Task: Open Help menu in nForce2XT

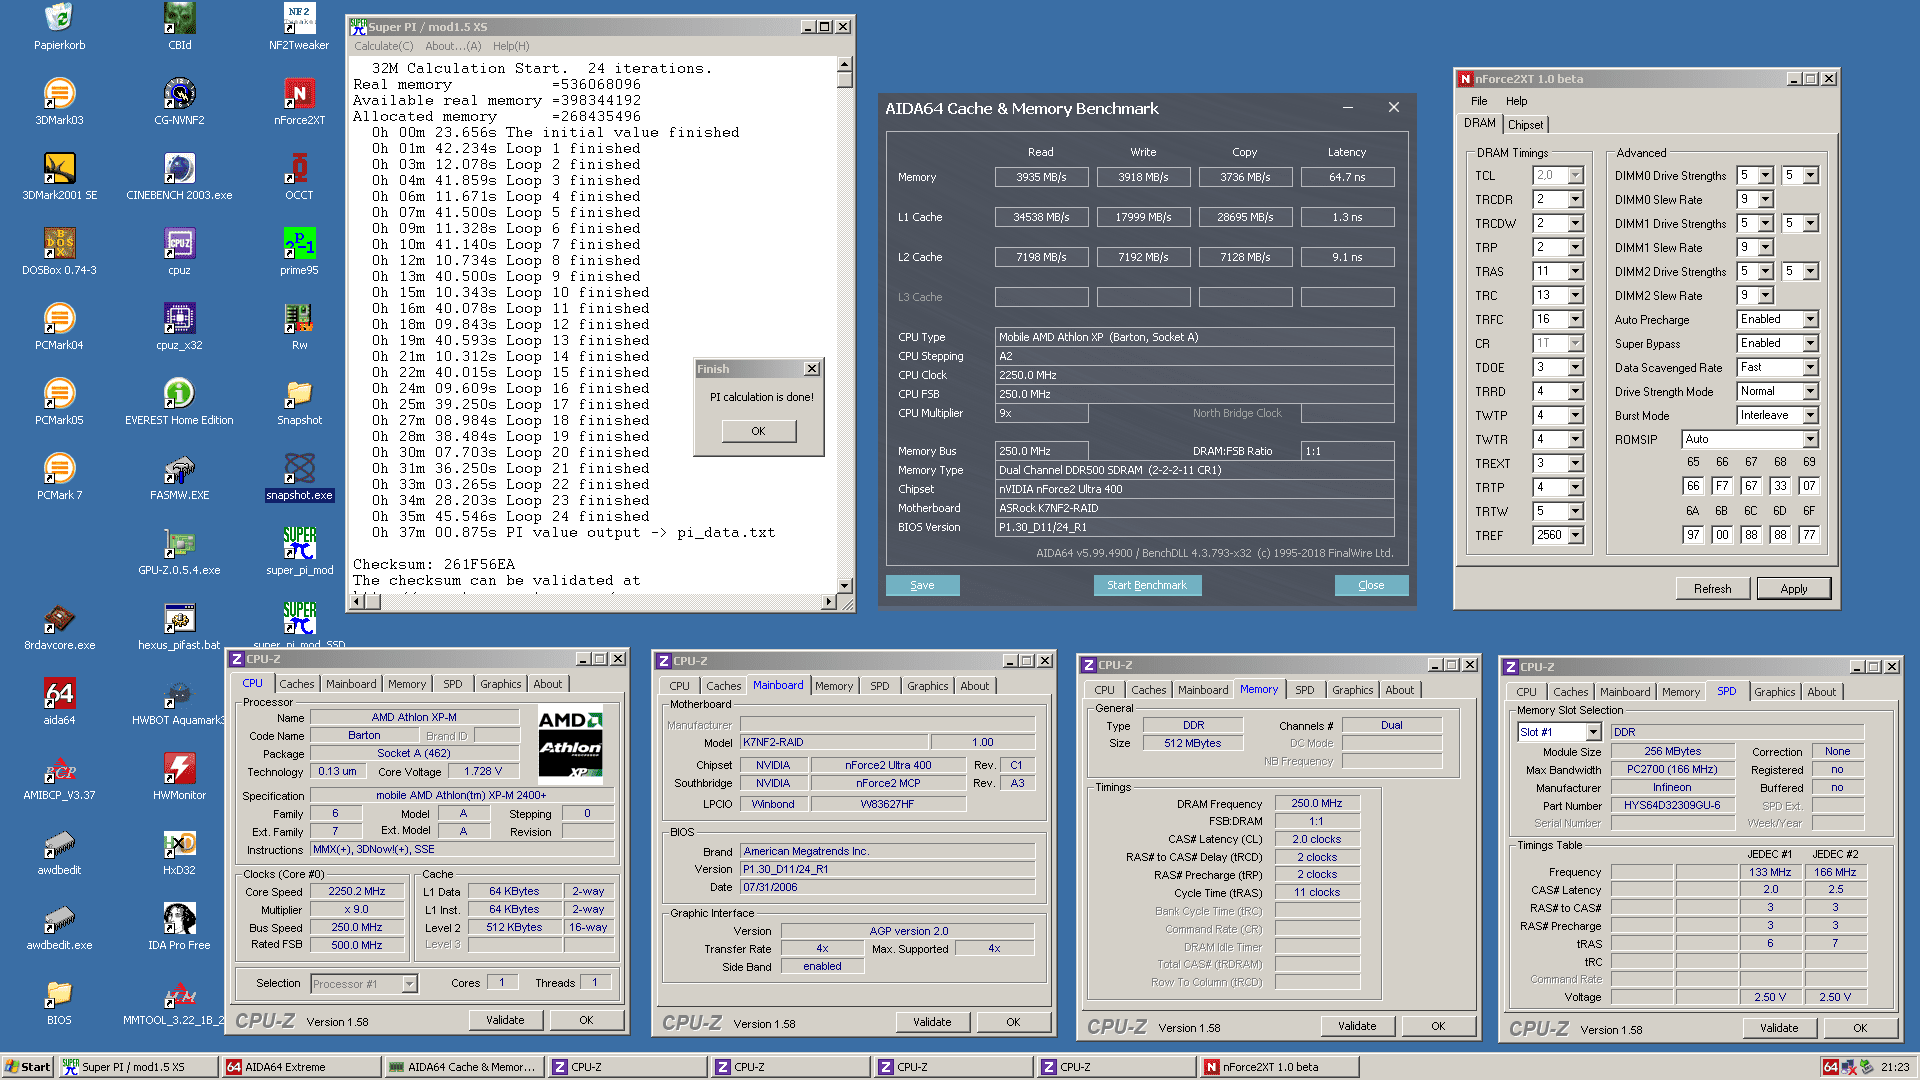Action: tap(1516, 101)
